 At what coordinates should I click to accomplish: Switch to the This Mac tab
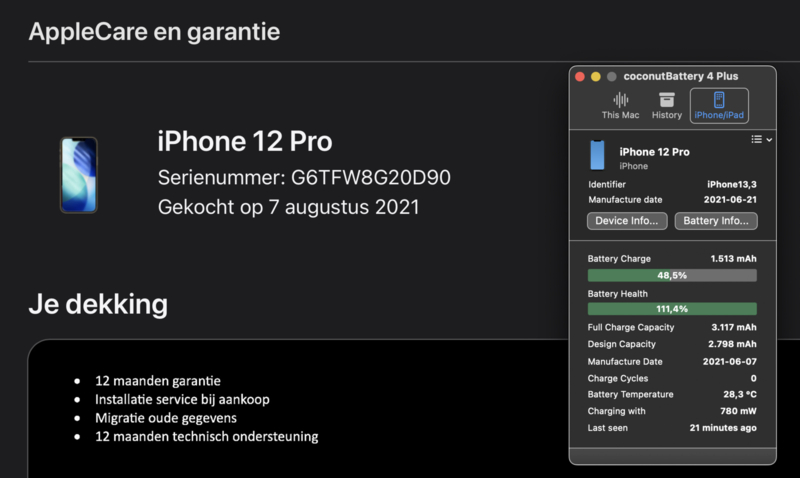pyautogui.click(x=621, y=105)
